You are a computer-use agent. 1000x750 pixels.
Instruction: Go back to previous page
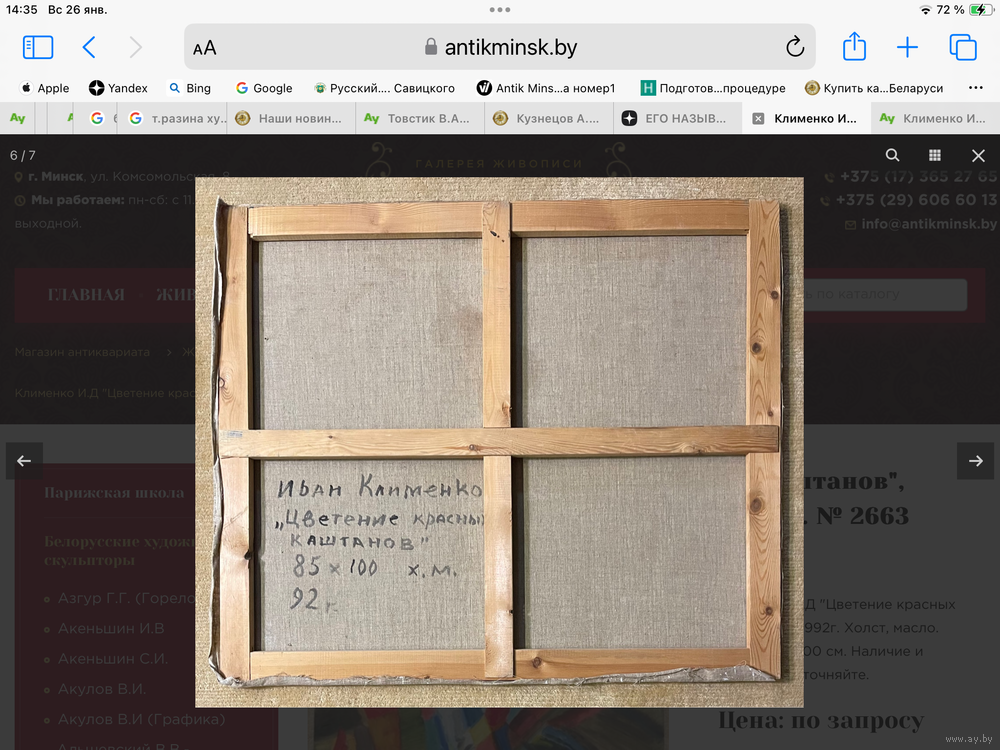click(x=89, y=47)
